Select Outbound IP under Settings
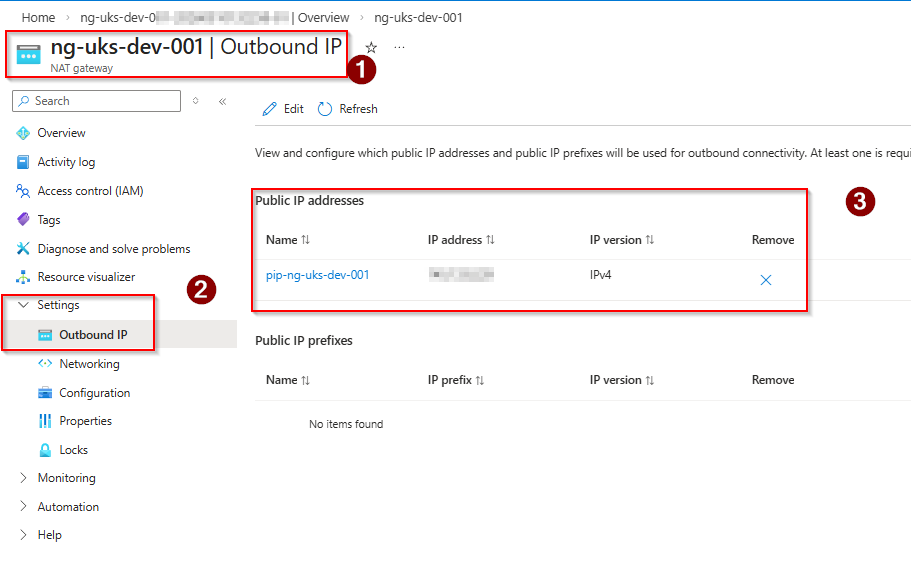This screenshot has height=568, width=911. coord(94,335)
